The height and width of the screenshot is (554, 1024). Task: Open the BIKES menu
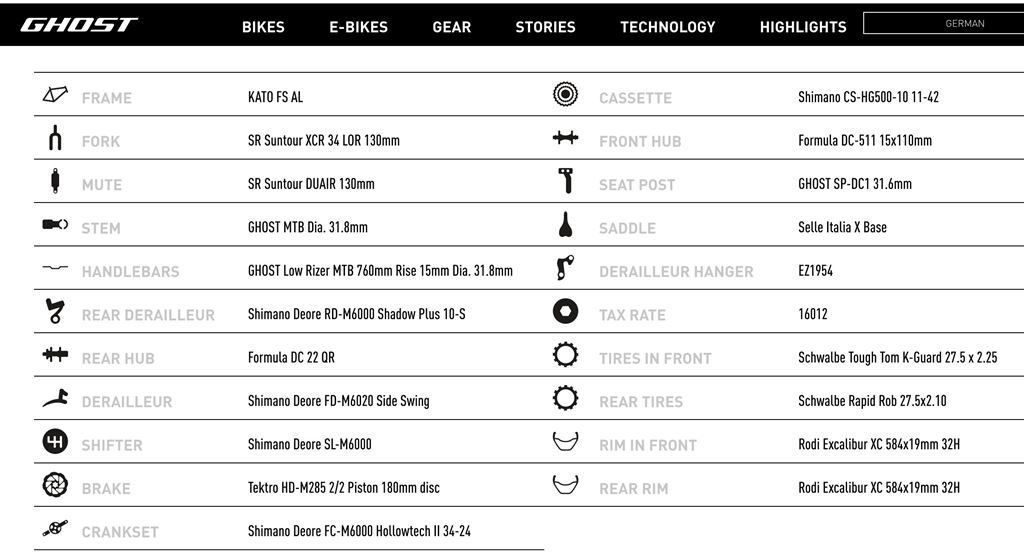click(x=263, y=27)
